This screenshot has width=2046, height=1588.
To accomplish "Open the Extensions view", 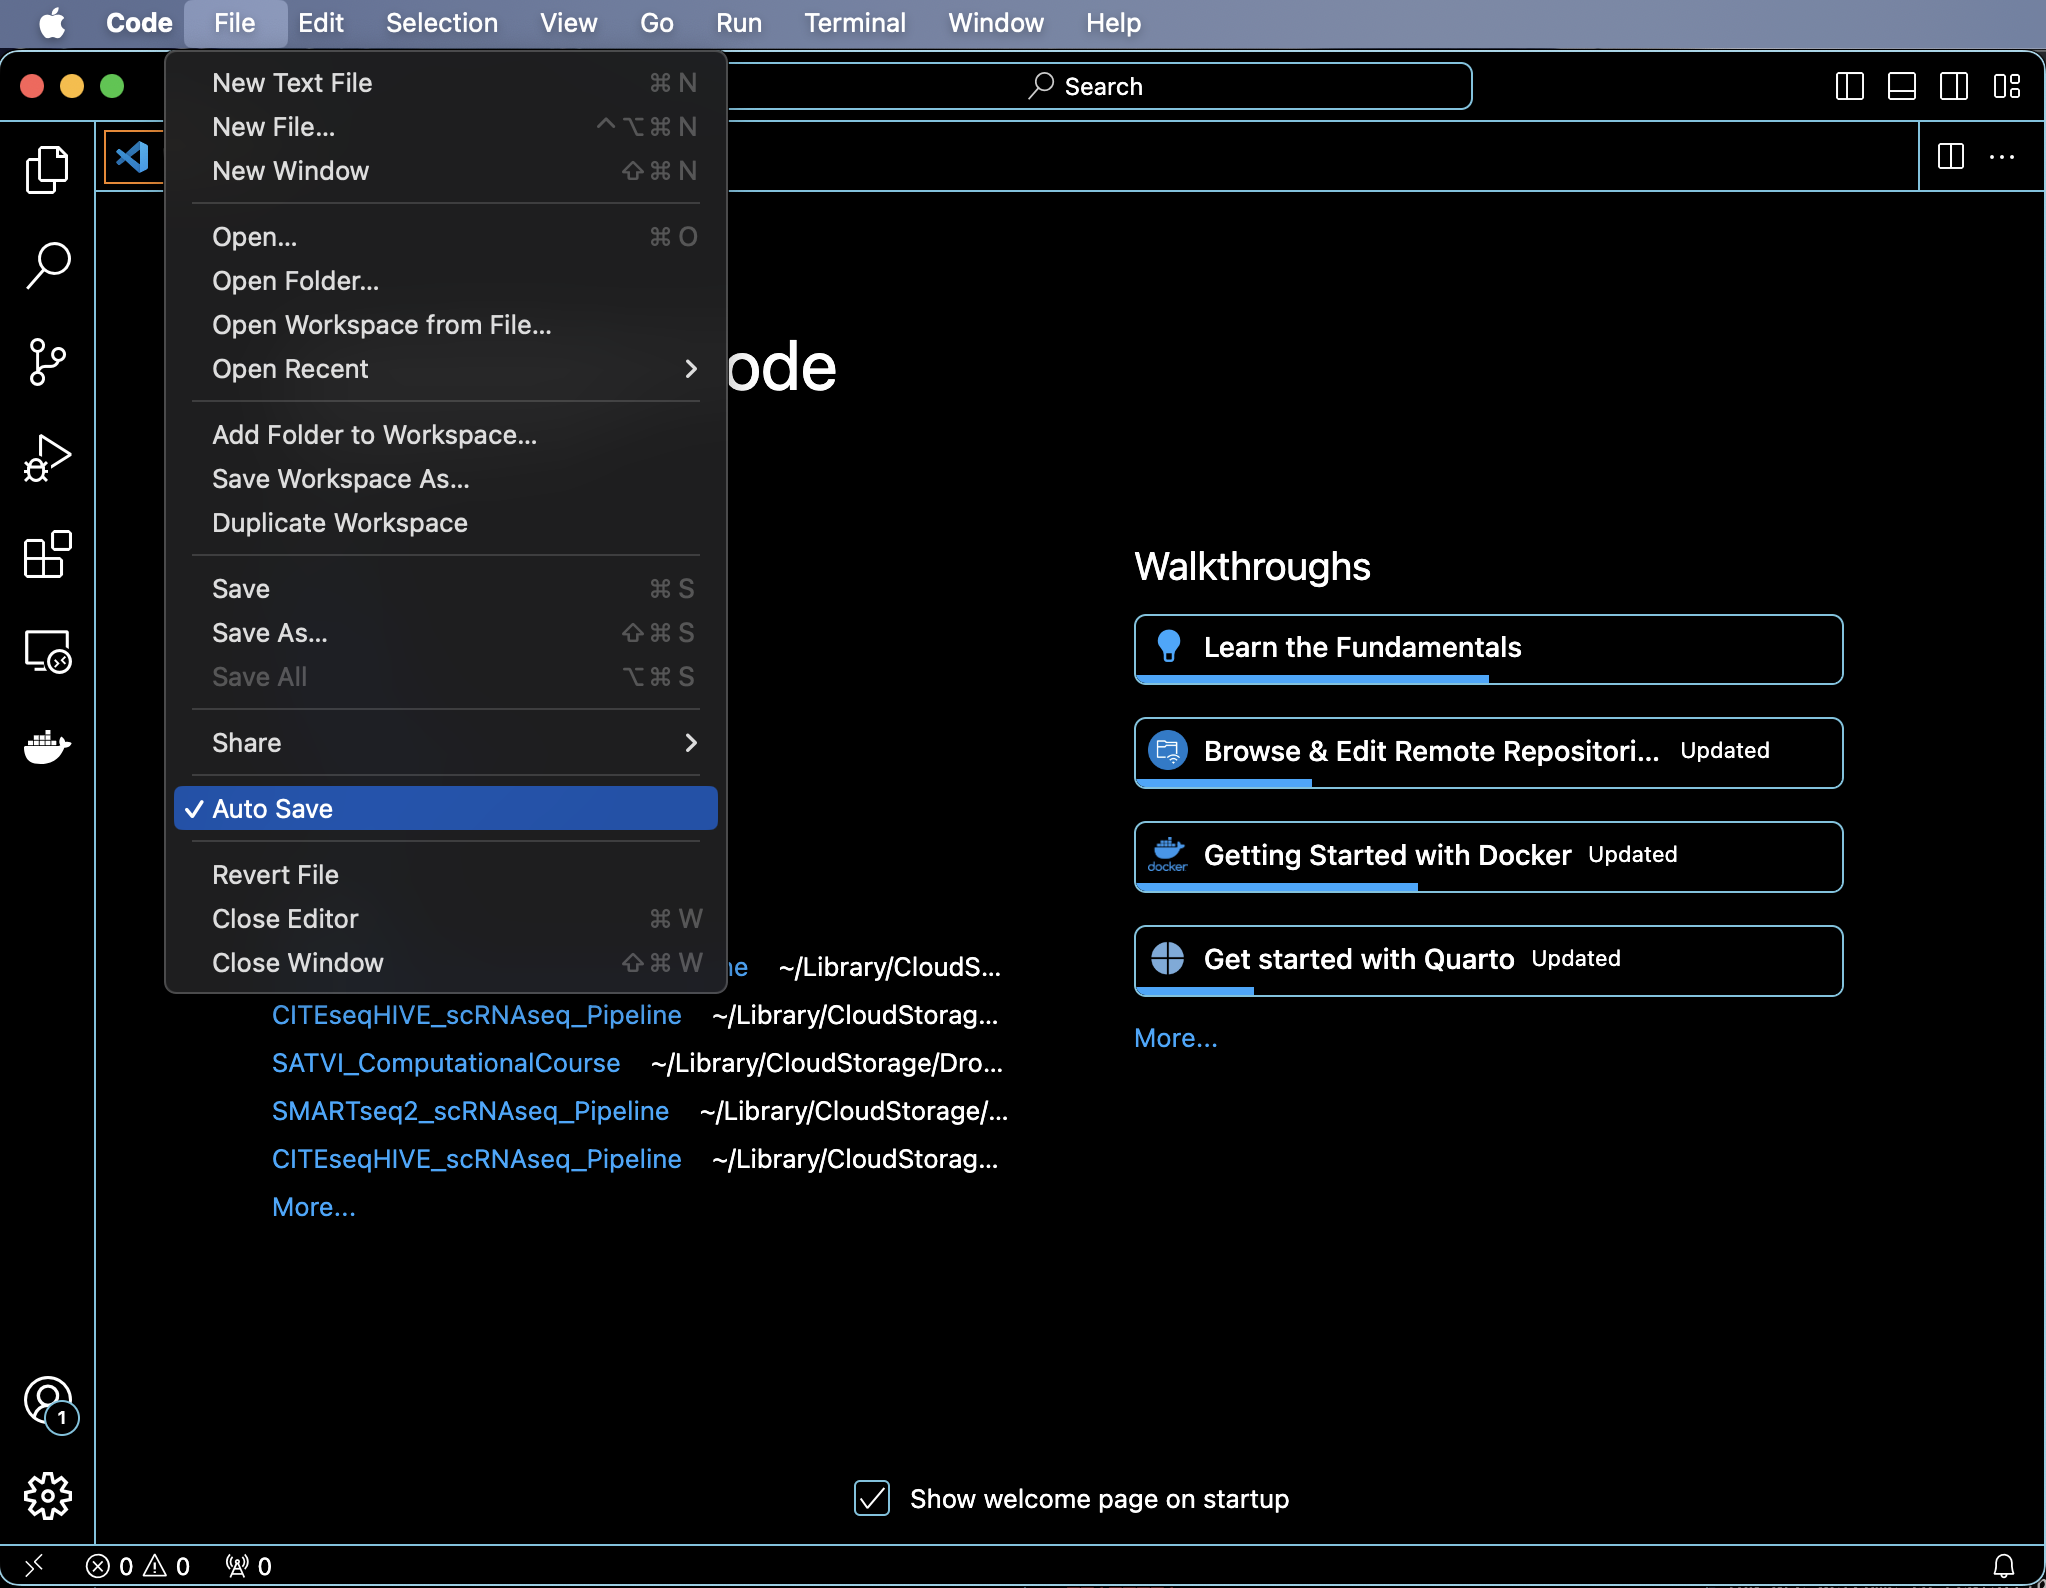I will (x=47, y=554).
